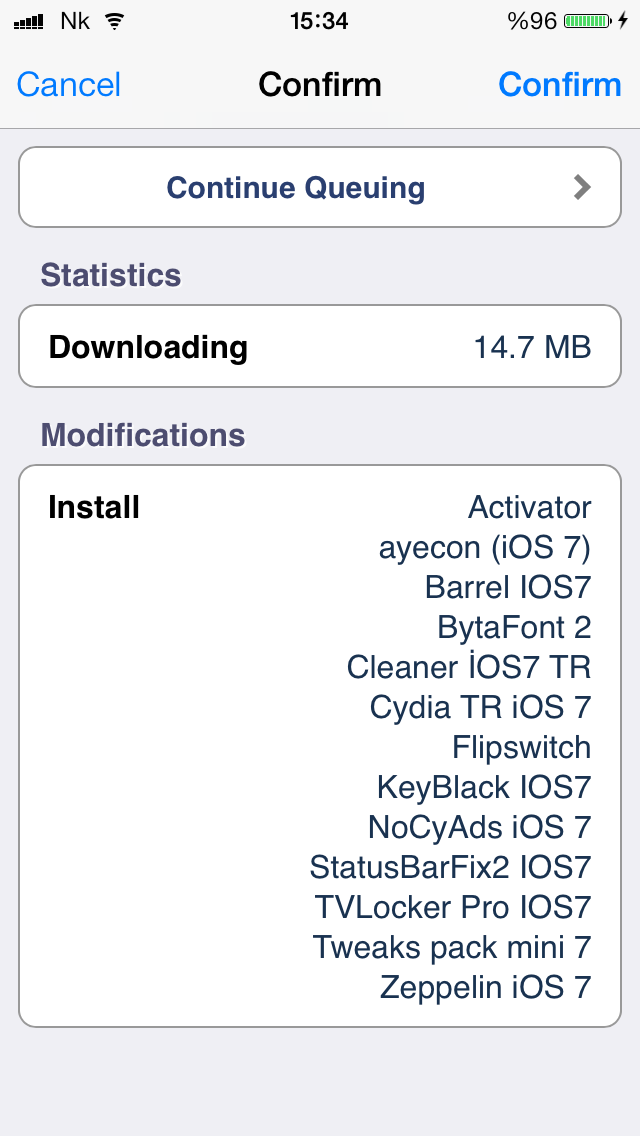
Task: Tap Cancel in the navigation bar
Action: pyautogui.click(x=68, y=85)
